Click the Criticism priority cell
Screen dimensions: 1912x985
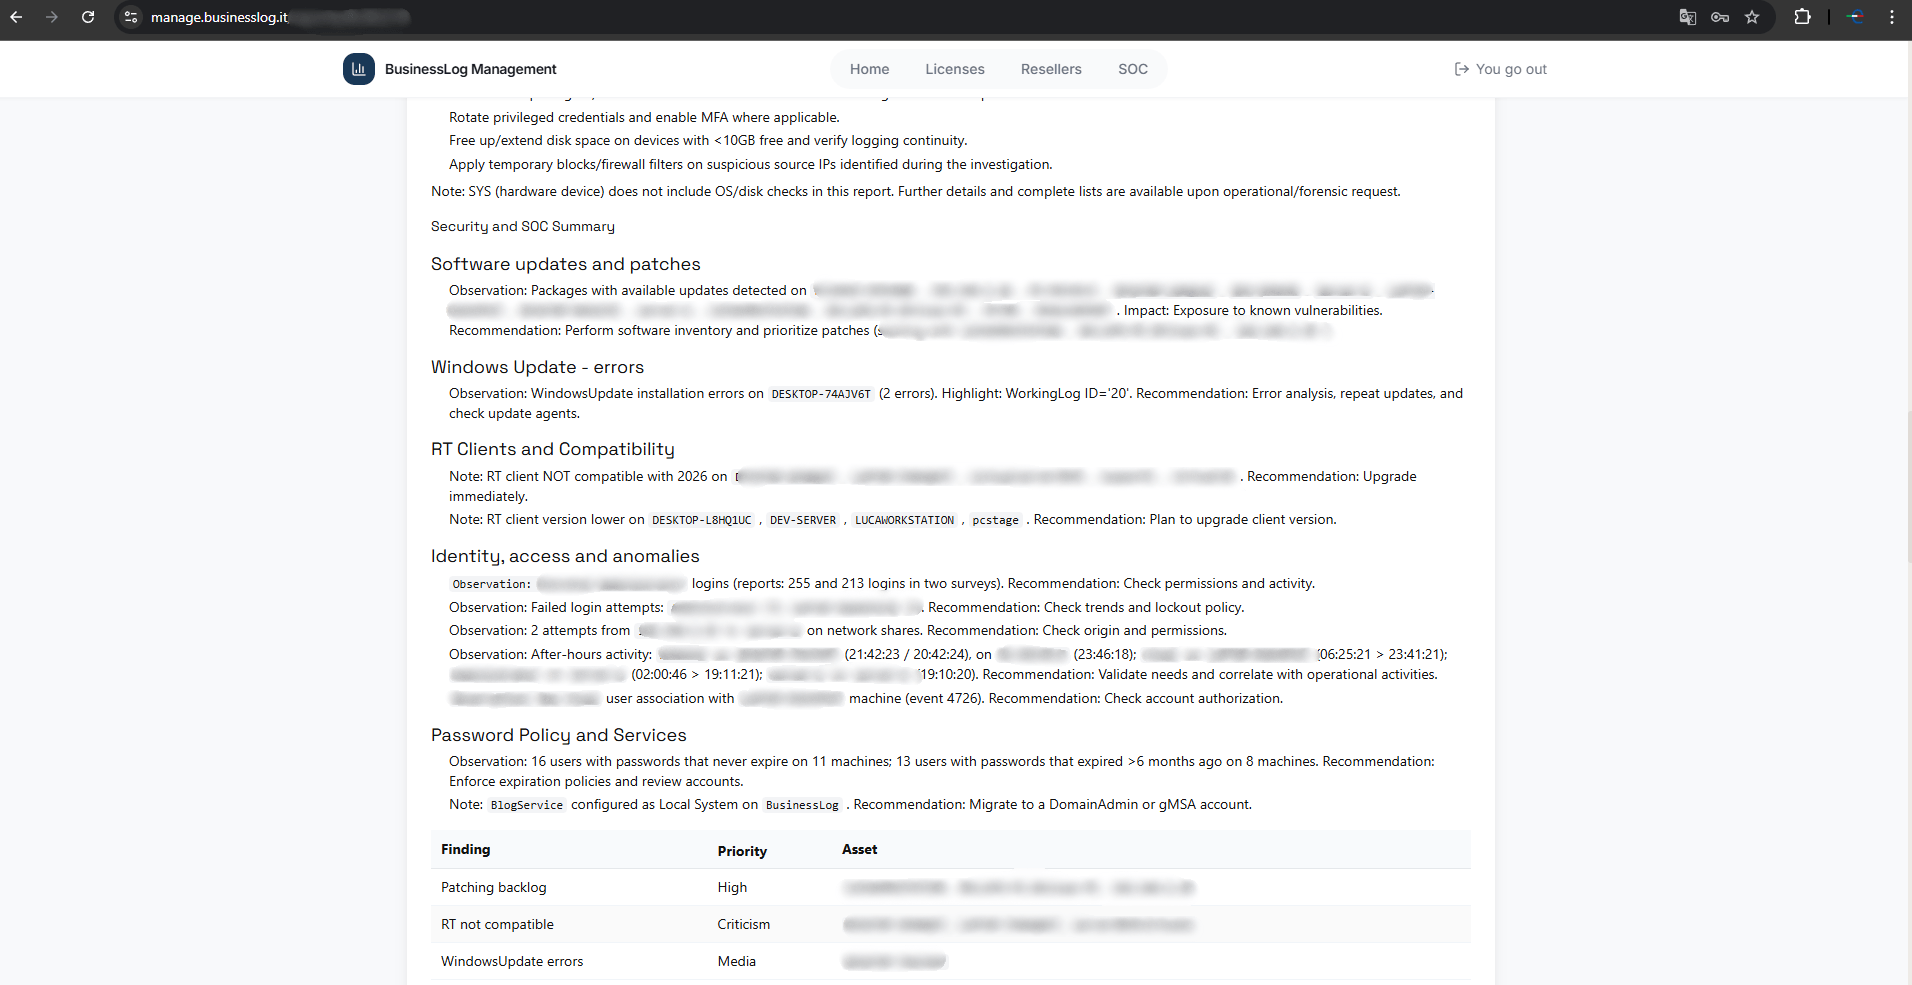click(x=743, y=924)
